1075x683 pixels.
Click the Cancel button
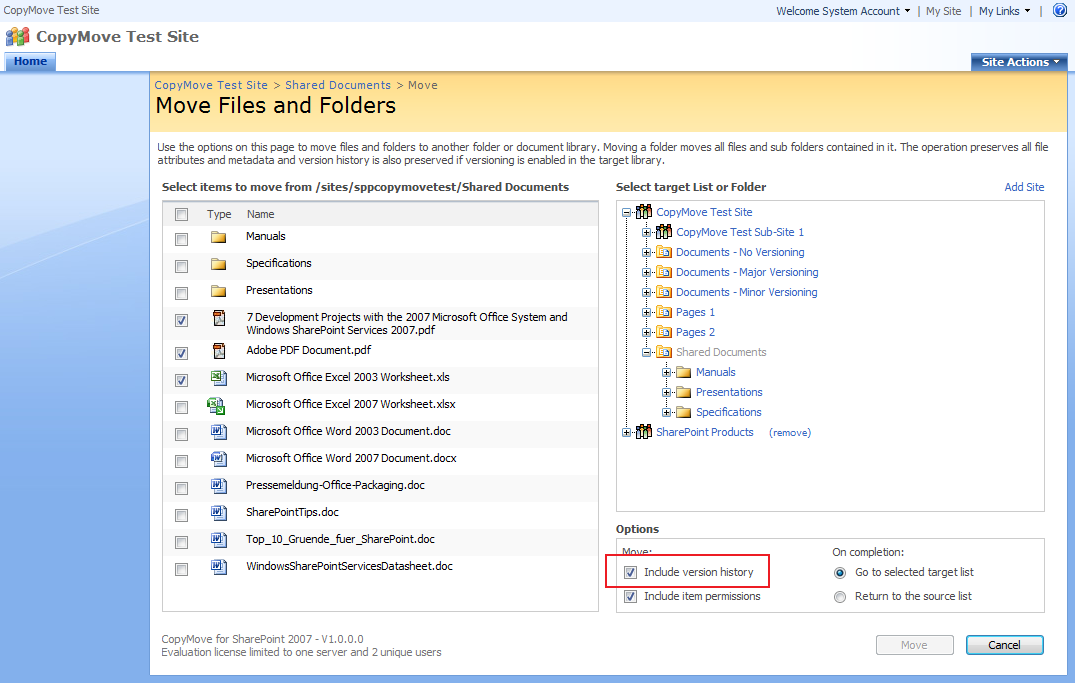1004,645
